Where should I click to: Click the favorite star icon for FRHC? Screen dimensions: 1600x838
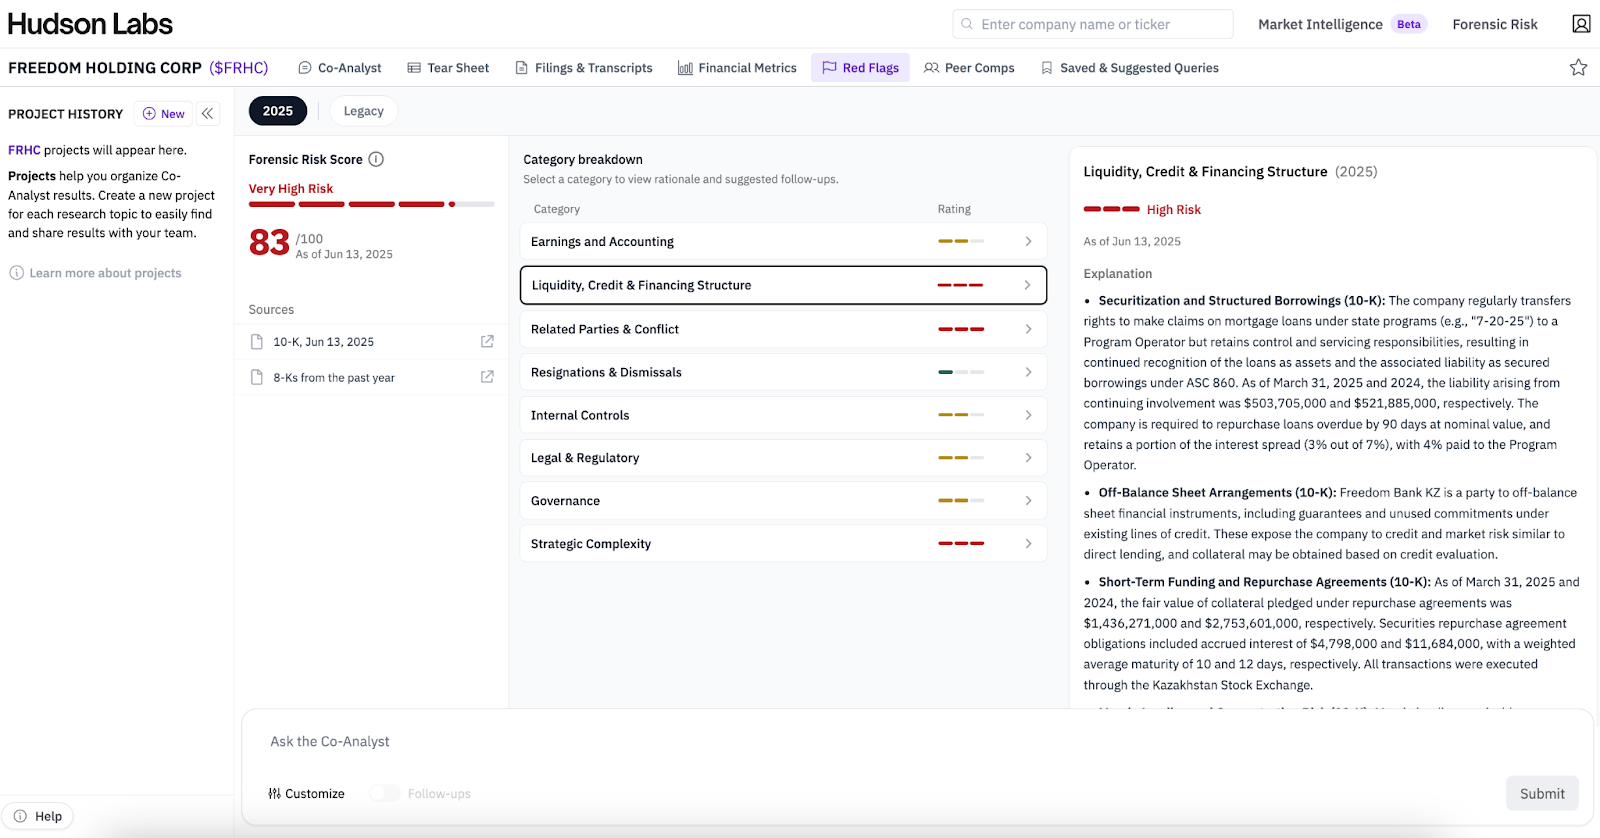click(1578, 68)
